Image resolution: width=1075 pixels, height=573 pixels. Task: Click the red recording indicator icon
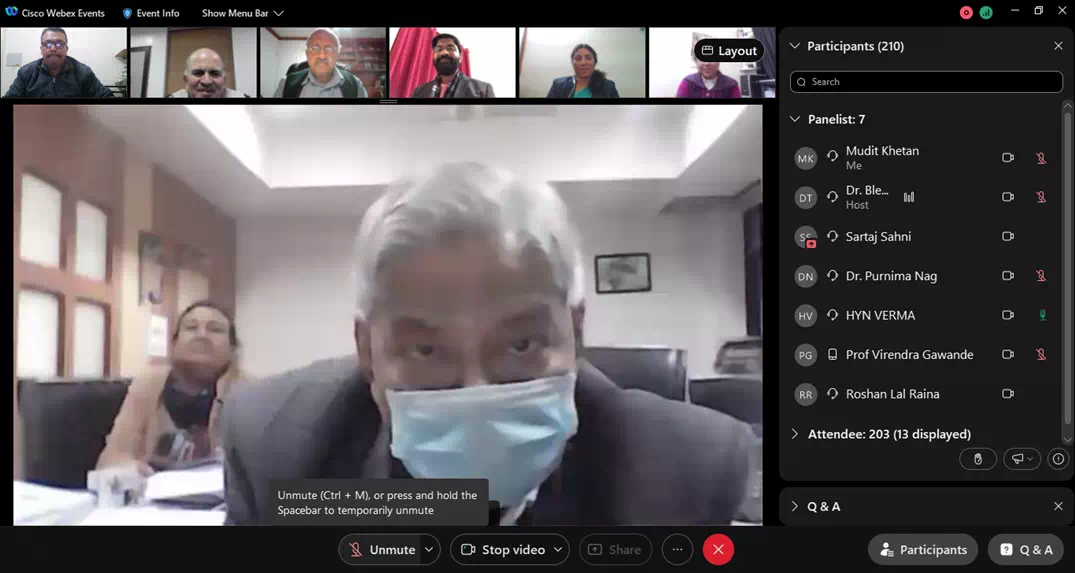click(966, 12)
